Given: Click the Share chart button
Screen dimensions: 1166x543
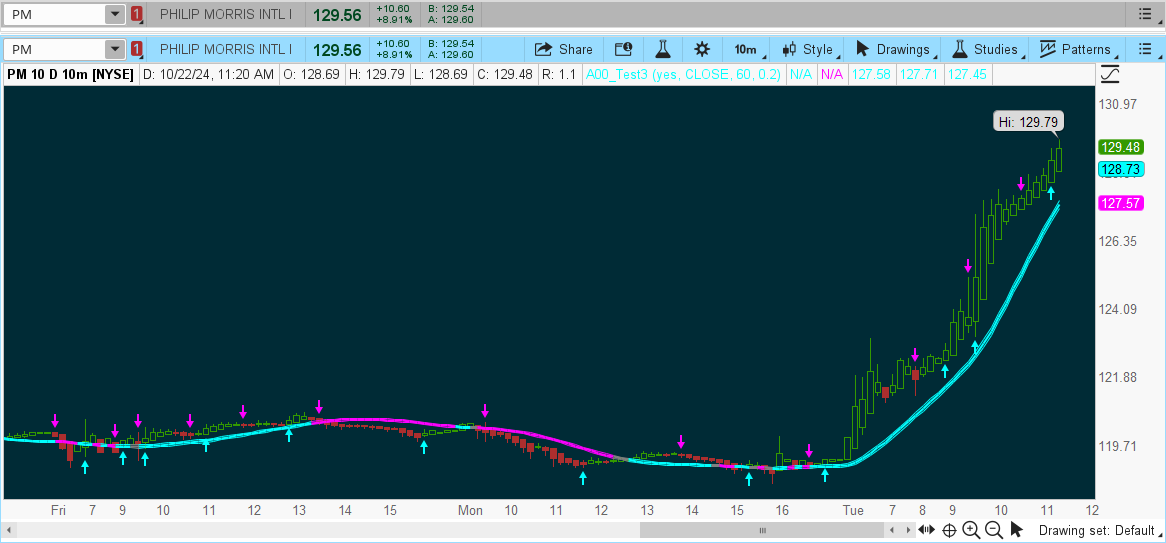Looking at the screenshot, I should click(x=564, y=49).
